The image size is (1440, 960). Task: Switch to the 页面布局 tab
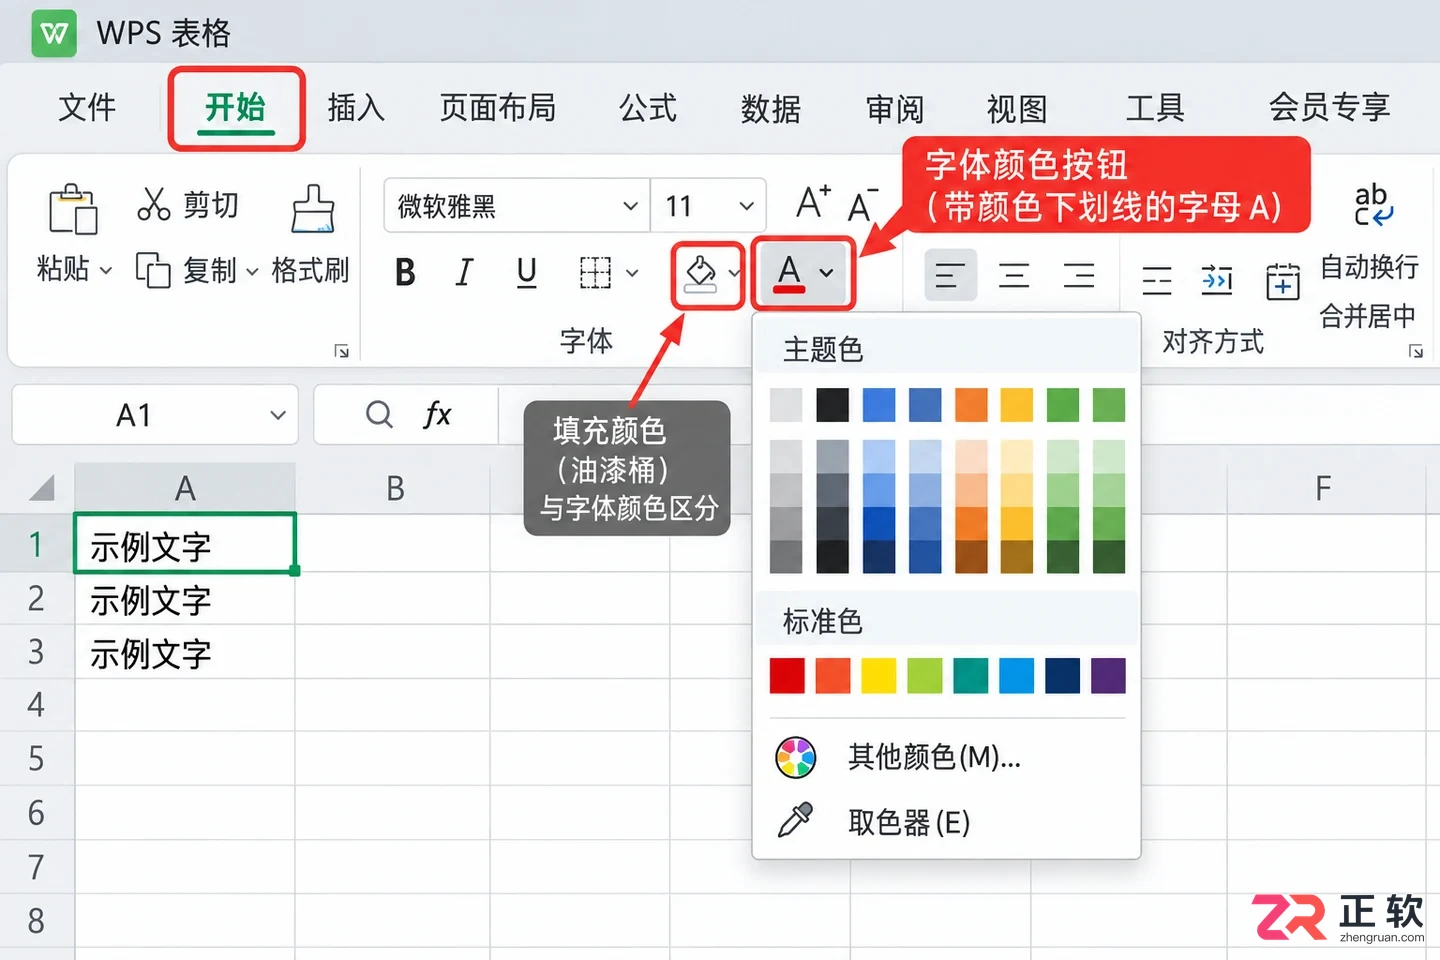click(498, 107)
